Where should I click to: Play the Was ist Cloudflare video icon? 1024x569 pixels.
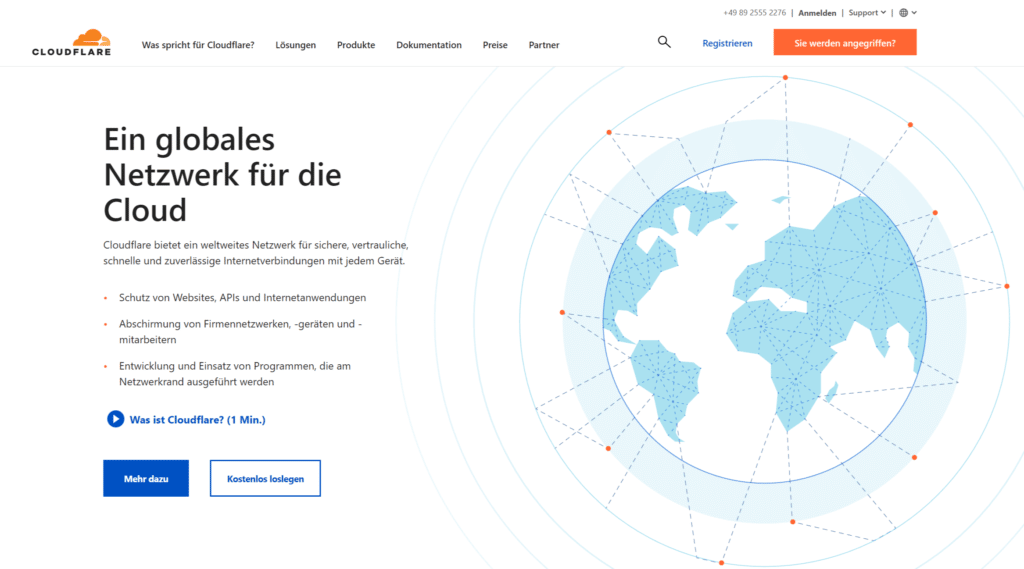click(x=116, y=419)
